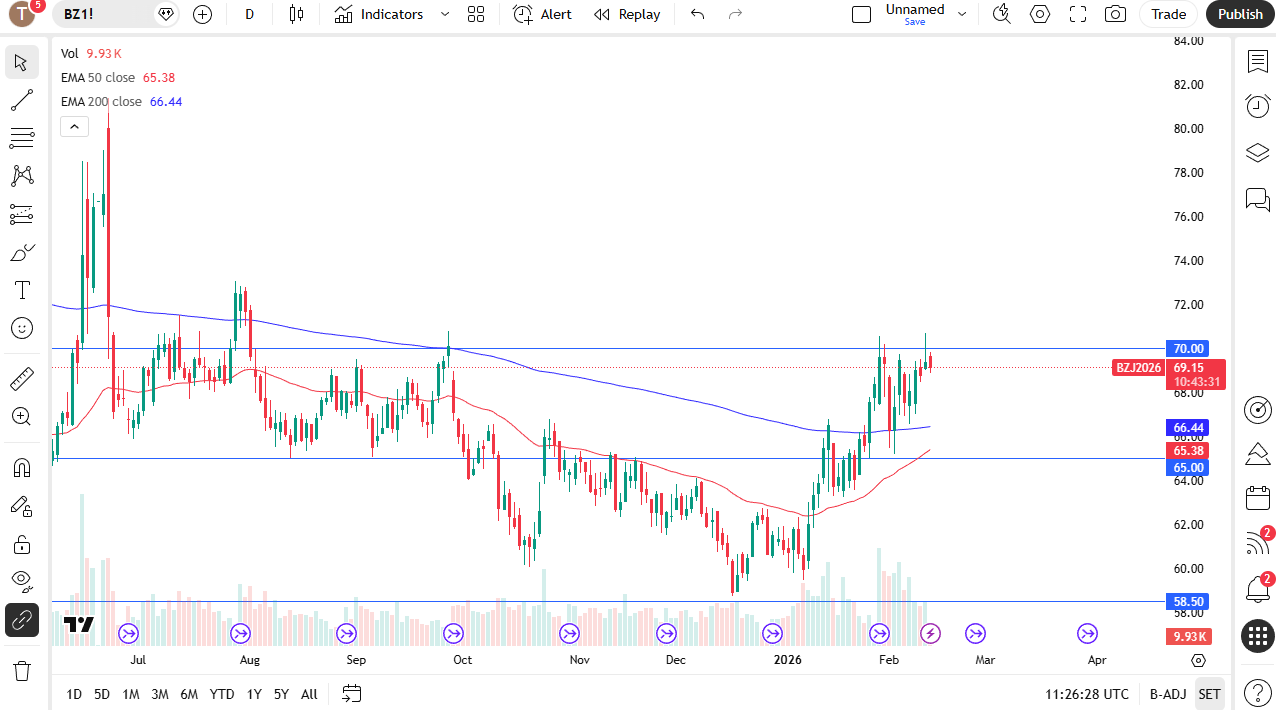Save the Unnamed layout

coord(914,22)
